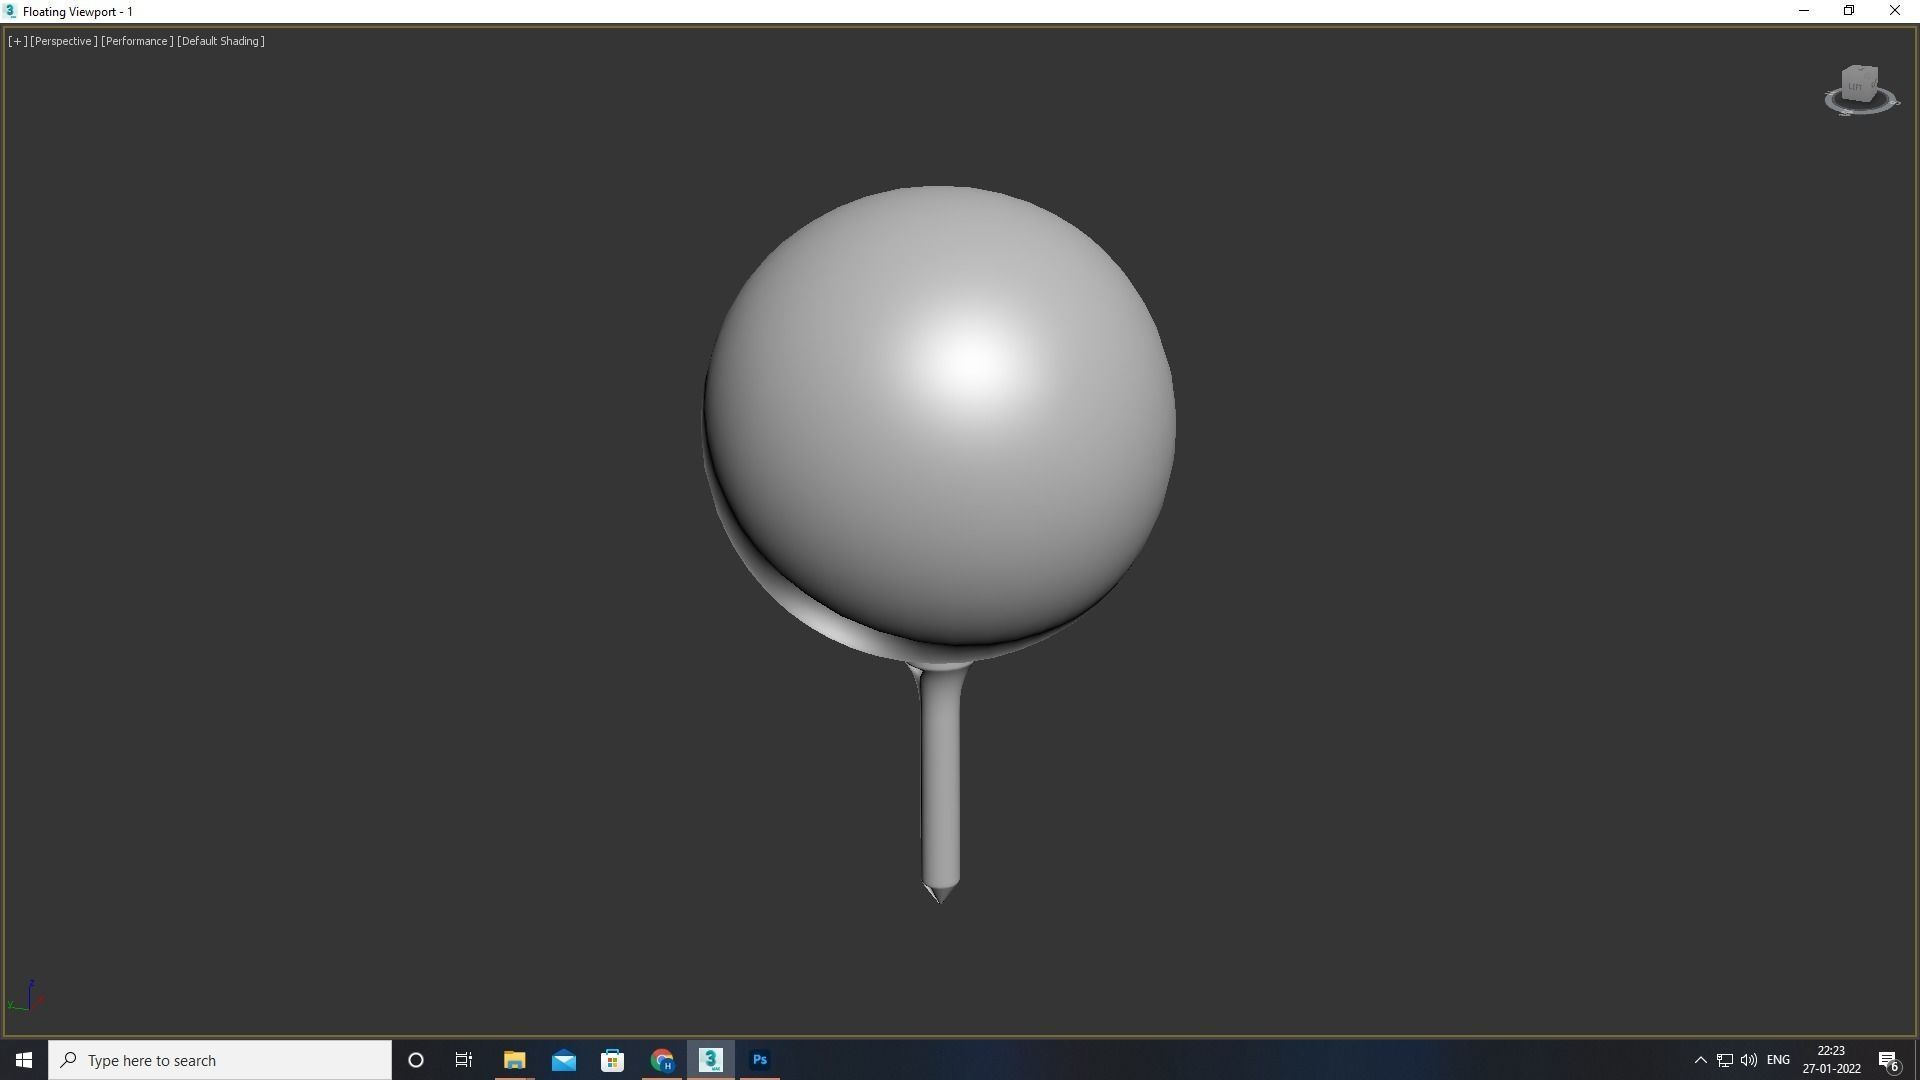
Task: Open the notification center icon
Action: (1888, 1060)
